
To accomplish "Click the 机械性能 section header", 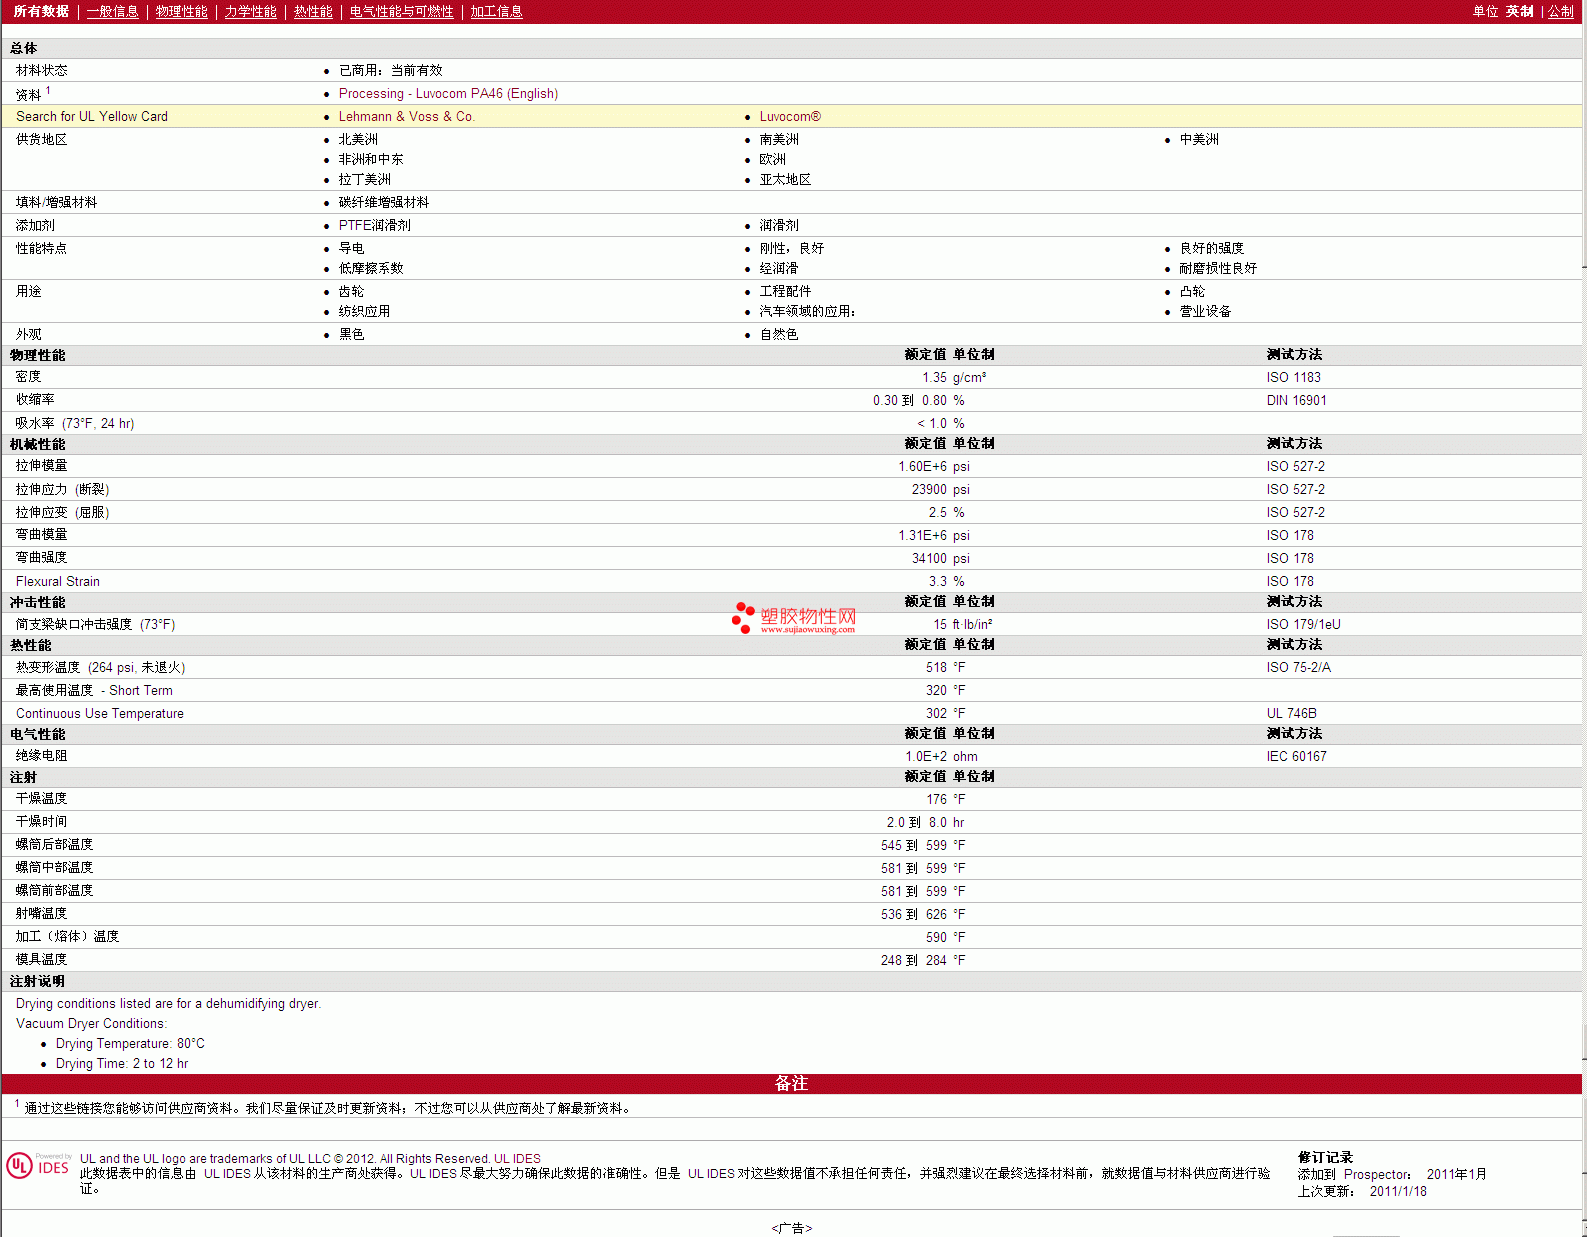I will tap(37, 444).
